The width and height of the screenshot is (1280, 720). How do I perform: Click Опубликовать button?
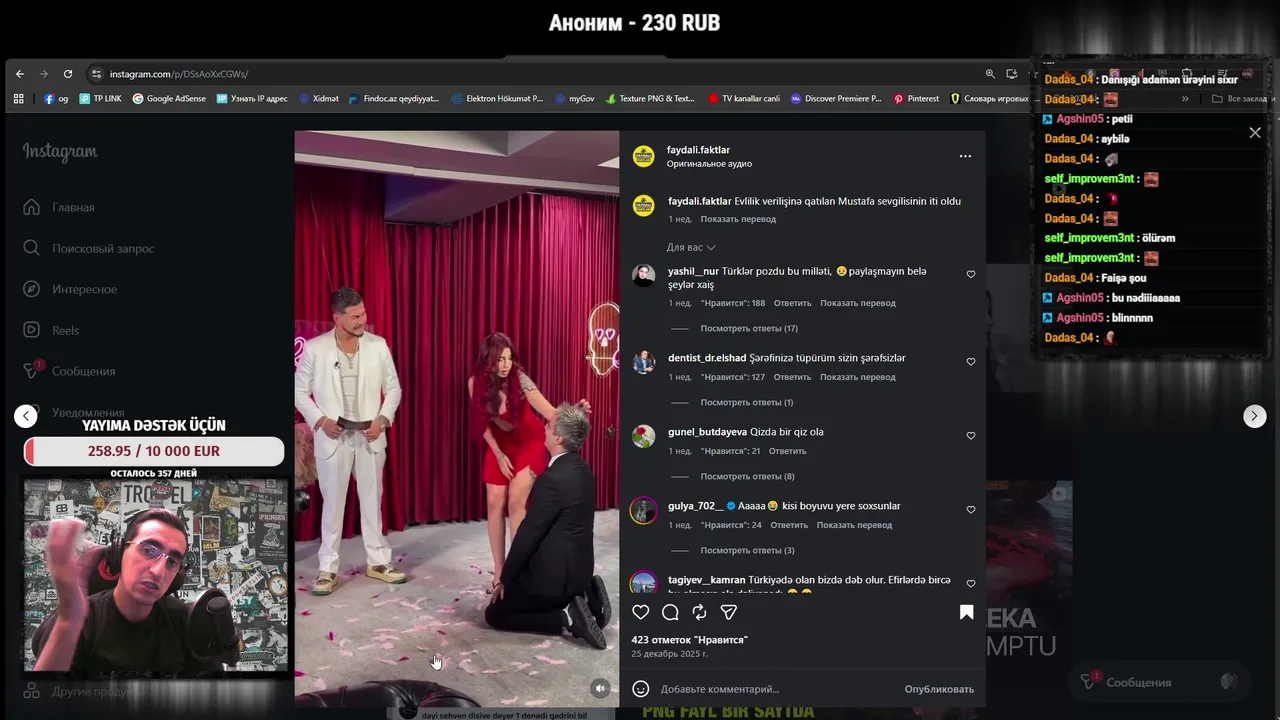pos(939,689)
